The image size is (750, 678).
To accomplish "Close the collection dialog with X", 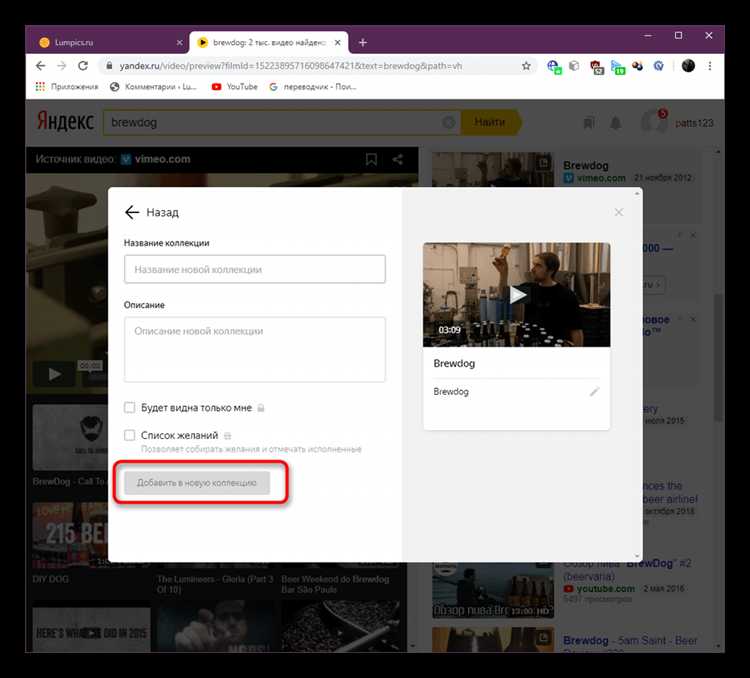I will (x=618, y=212).
